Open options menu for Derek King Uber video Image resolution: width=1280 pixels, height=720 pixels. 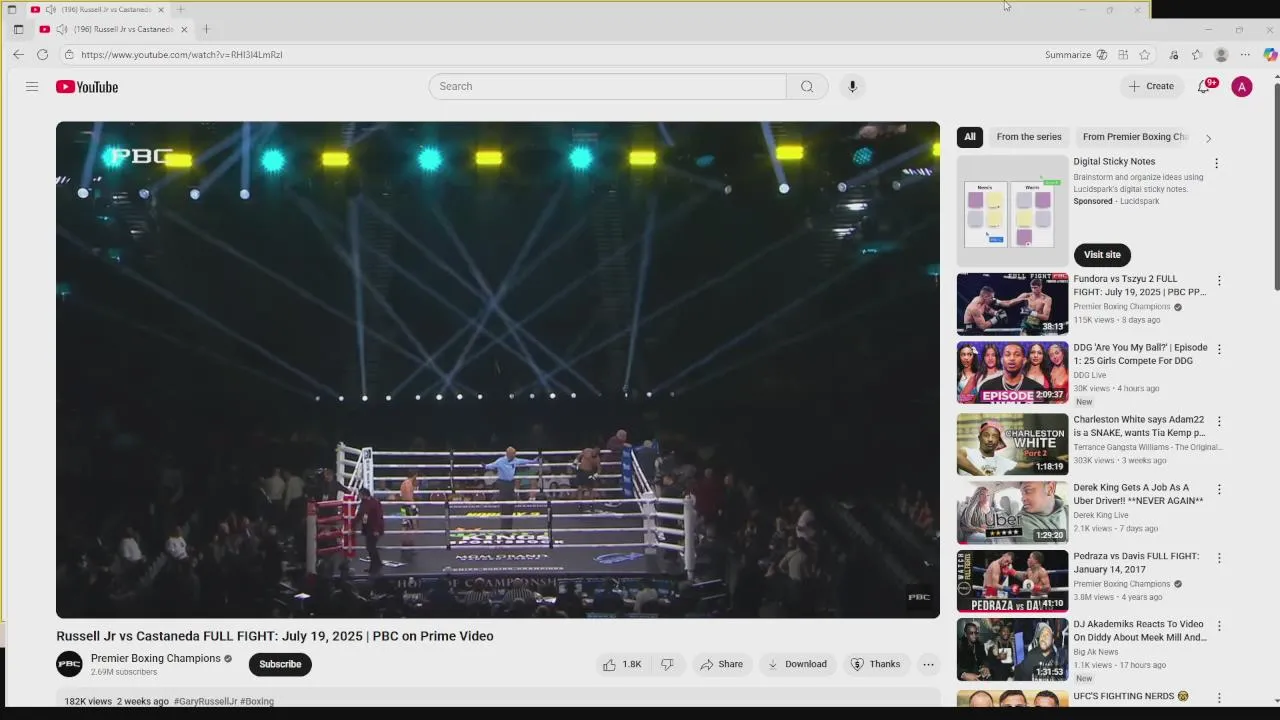pos(1219,489)
